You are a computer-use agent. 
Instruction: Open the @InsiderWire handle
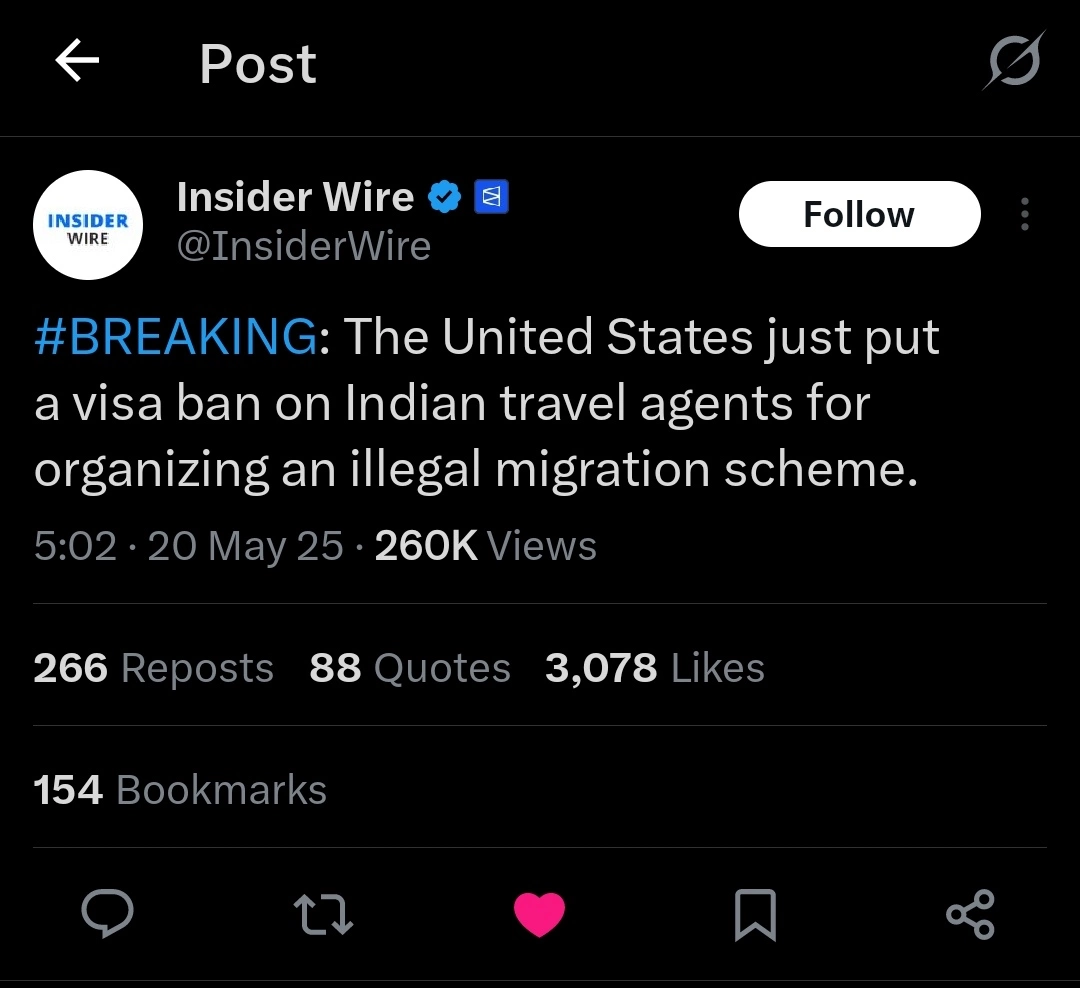click(x=304, y=246)
